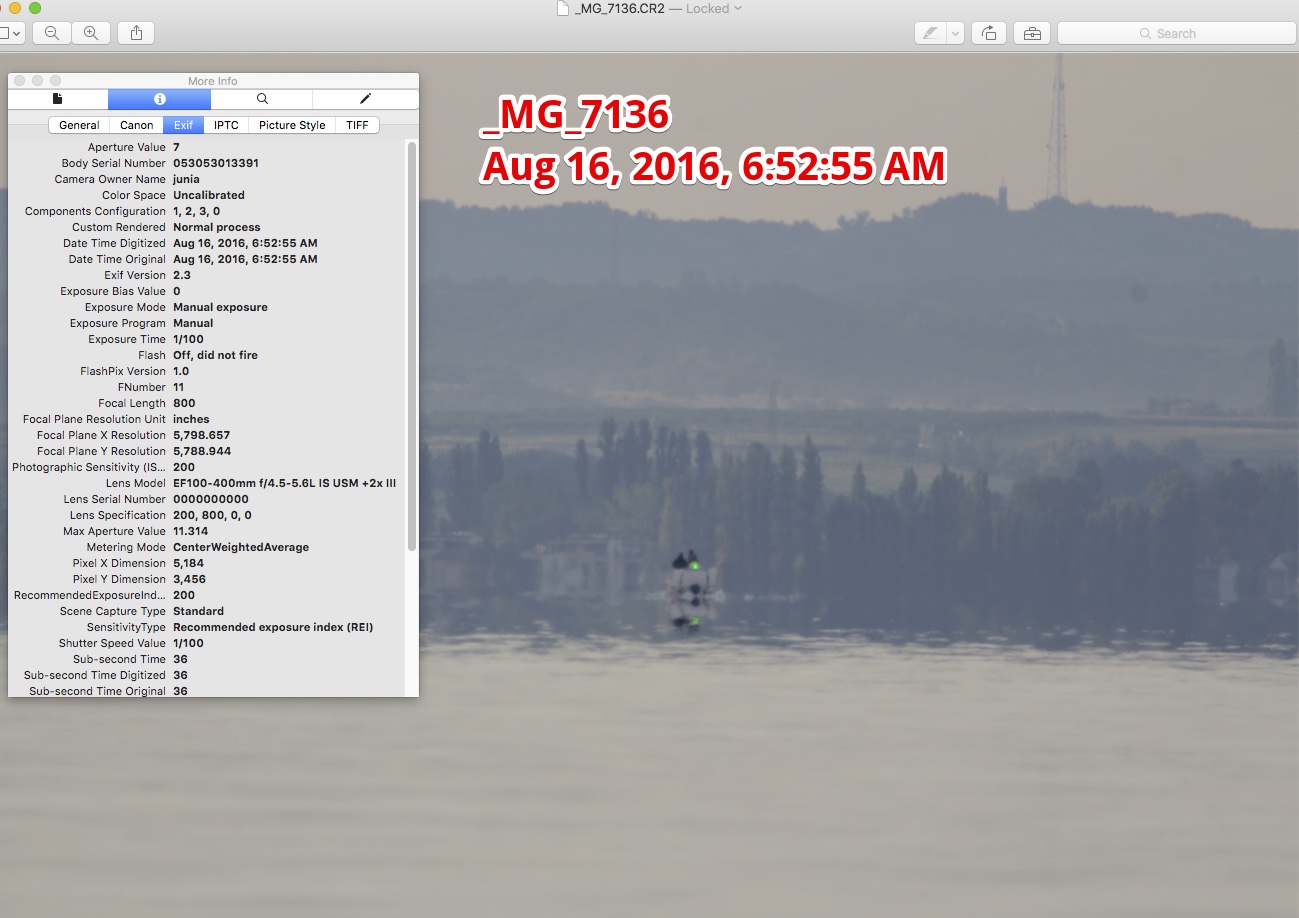
Task: Rotate the image with rotate icon
Action: (989, 33)
